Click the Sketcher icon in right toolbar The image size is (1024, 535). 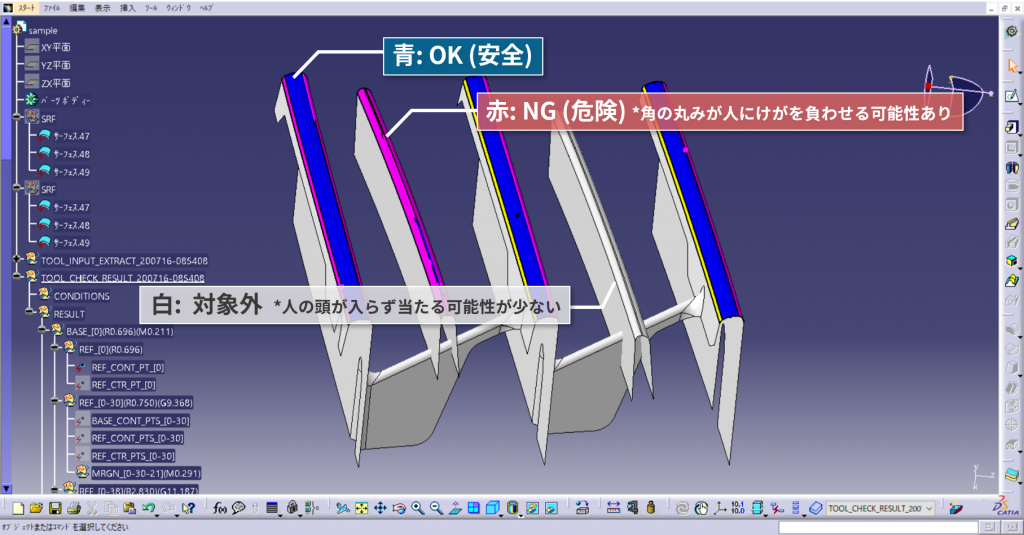[x=1012, y=96]
